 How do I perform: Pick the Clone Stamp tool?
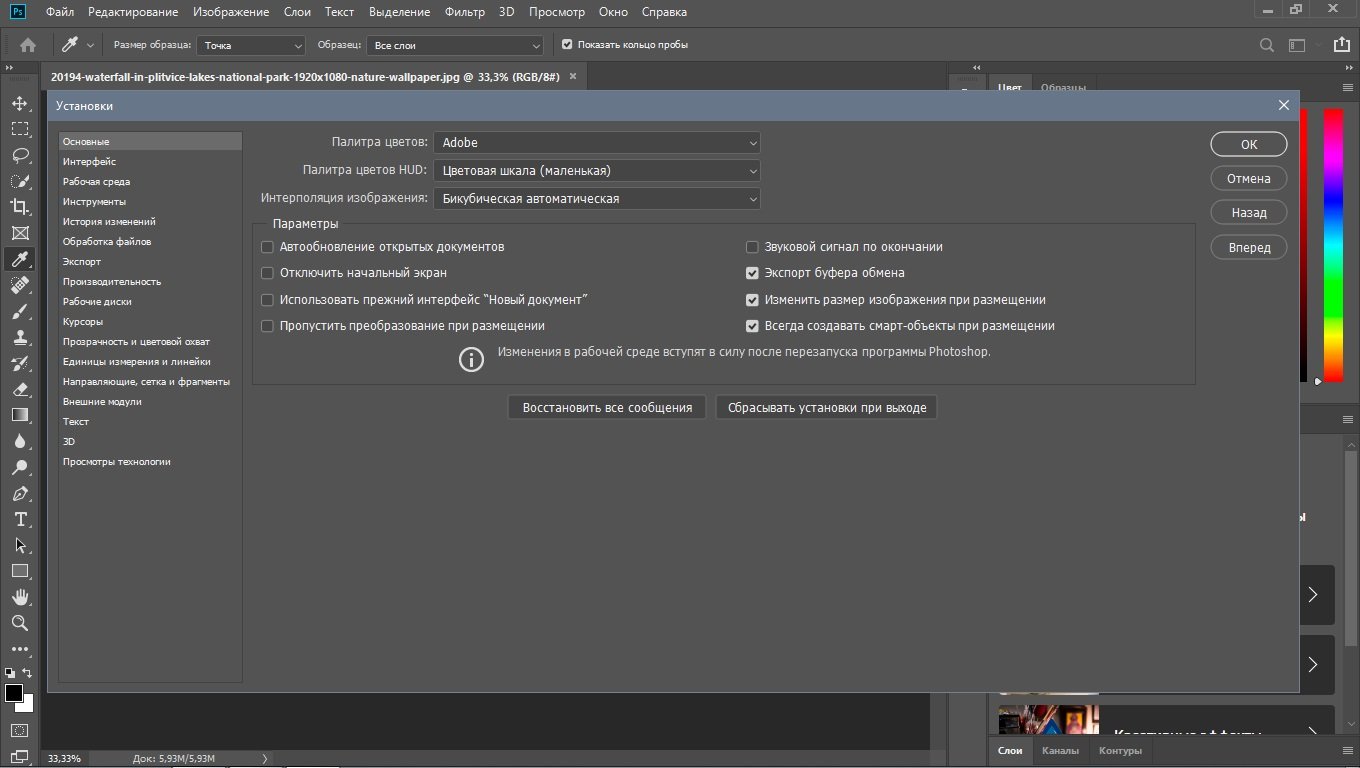point(19,338)
